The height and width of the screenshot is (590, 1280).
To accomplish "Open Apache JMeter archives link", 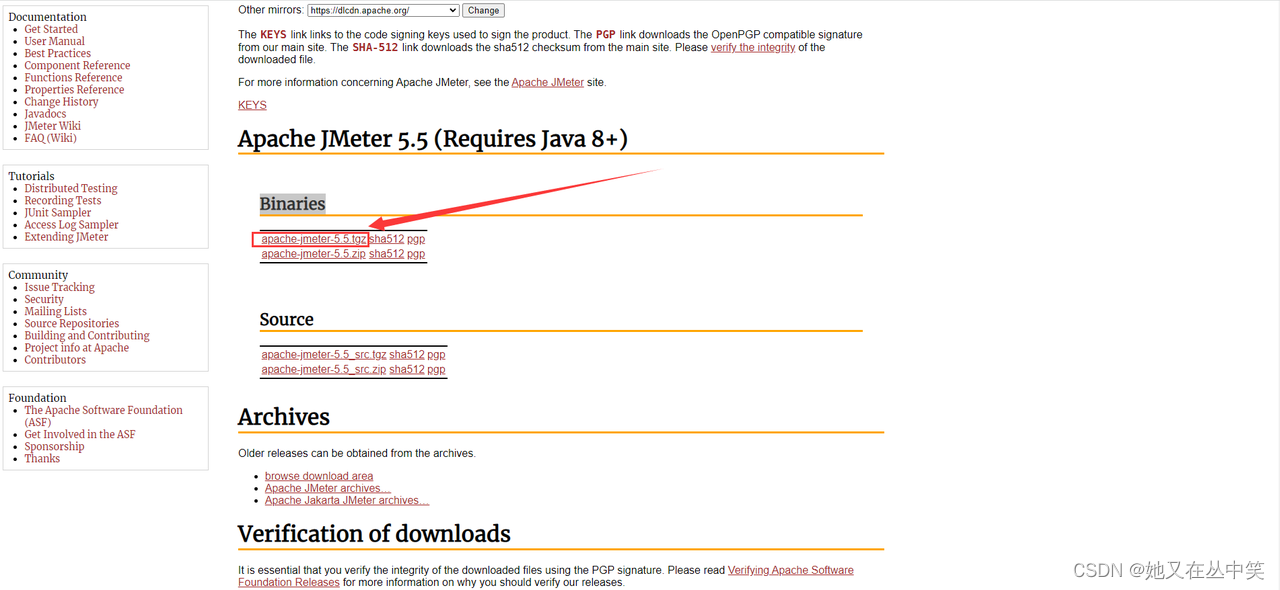I will [x=328, y=488].
